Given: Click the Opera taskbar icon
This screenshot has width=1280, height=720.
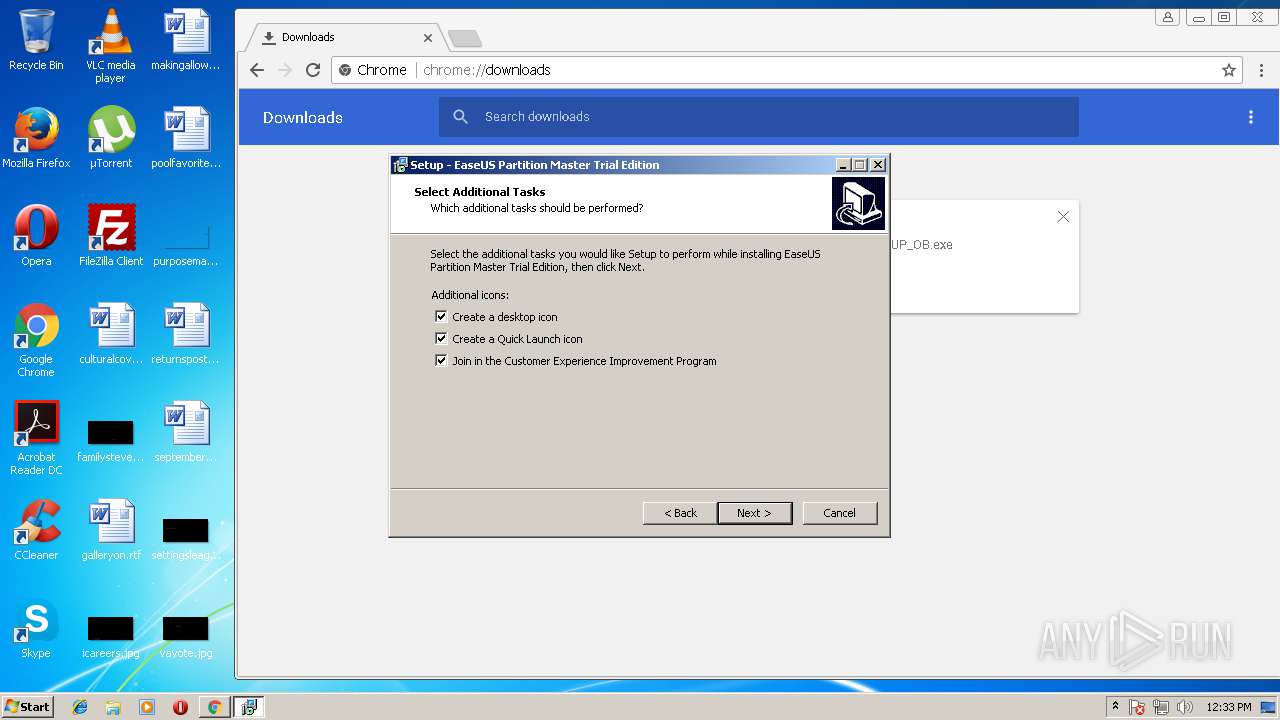Looking at the screenshot, I should (x=180, y=707).
